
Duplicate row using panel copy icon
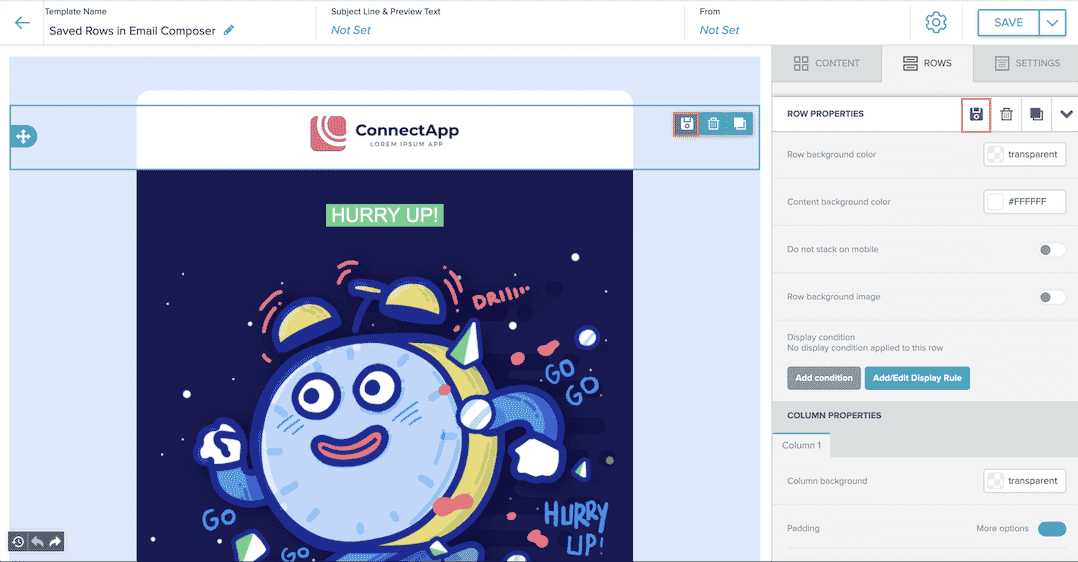(x=1036, y=114)
